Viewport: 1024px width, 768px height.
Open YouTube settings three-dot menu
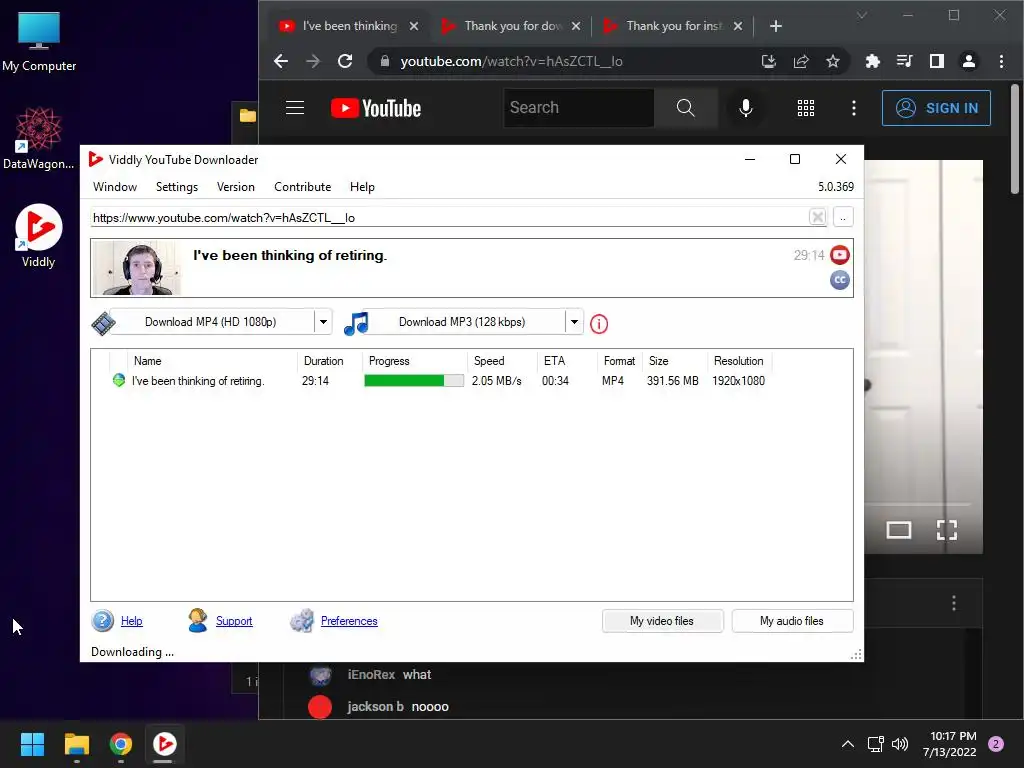(854, 108)
